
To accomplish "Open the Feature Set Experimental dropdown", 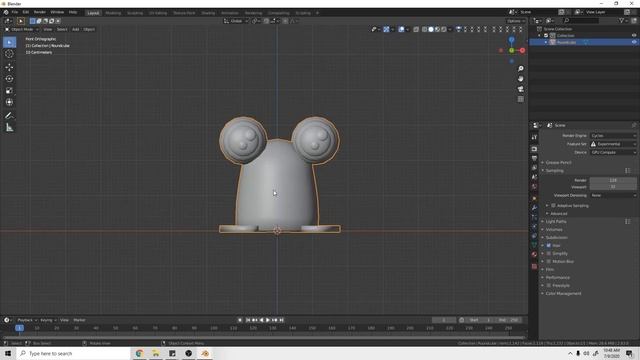I will tap(613, 144).
